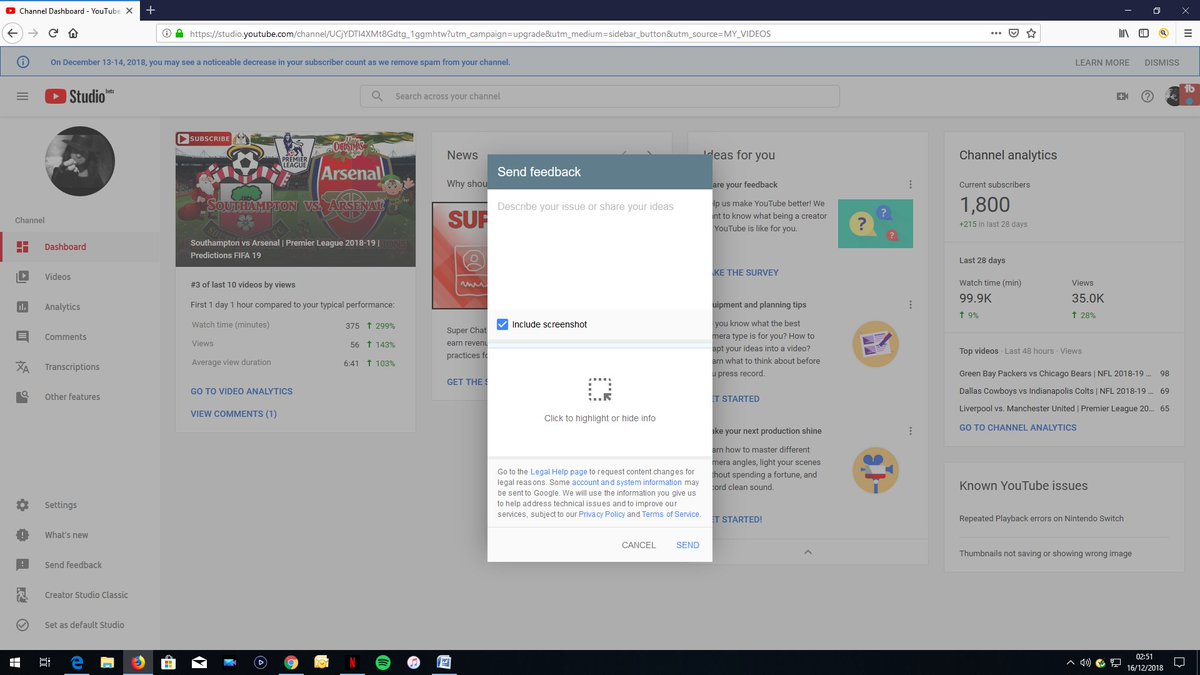Click the search magnifier icon in Studio search
Viewport: 1200px width, 675px height.
tap(377, 96)
